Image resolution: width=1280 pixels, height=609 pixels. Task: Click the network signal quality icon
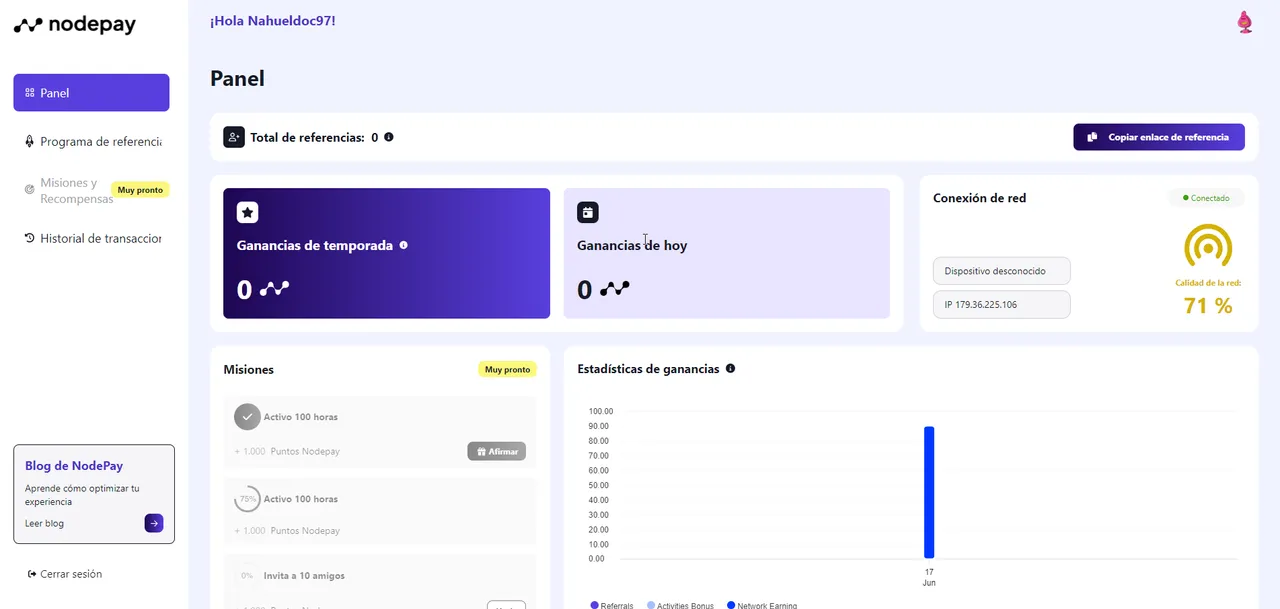click(1208, 246)
